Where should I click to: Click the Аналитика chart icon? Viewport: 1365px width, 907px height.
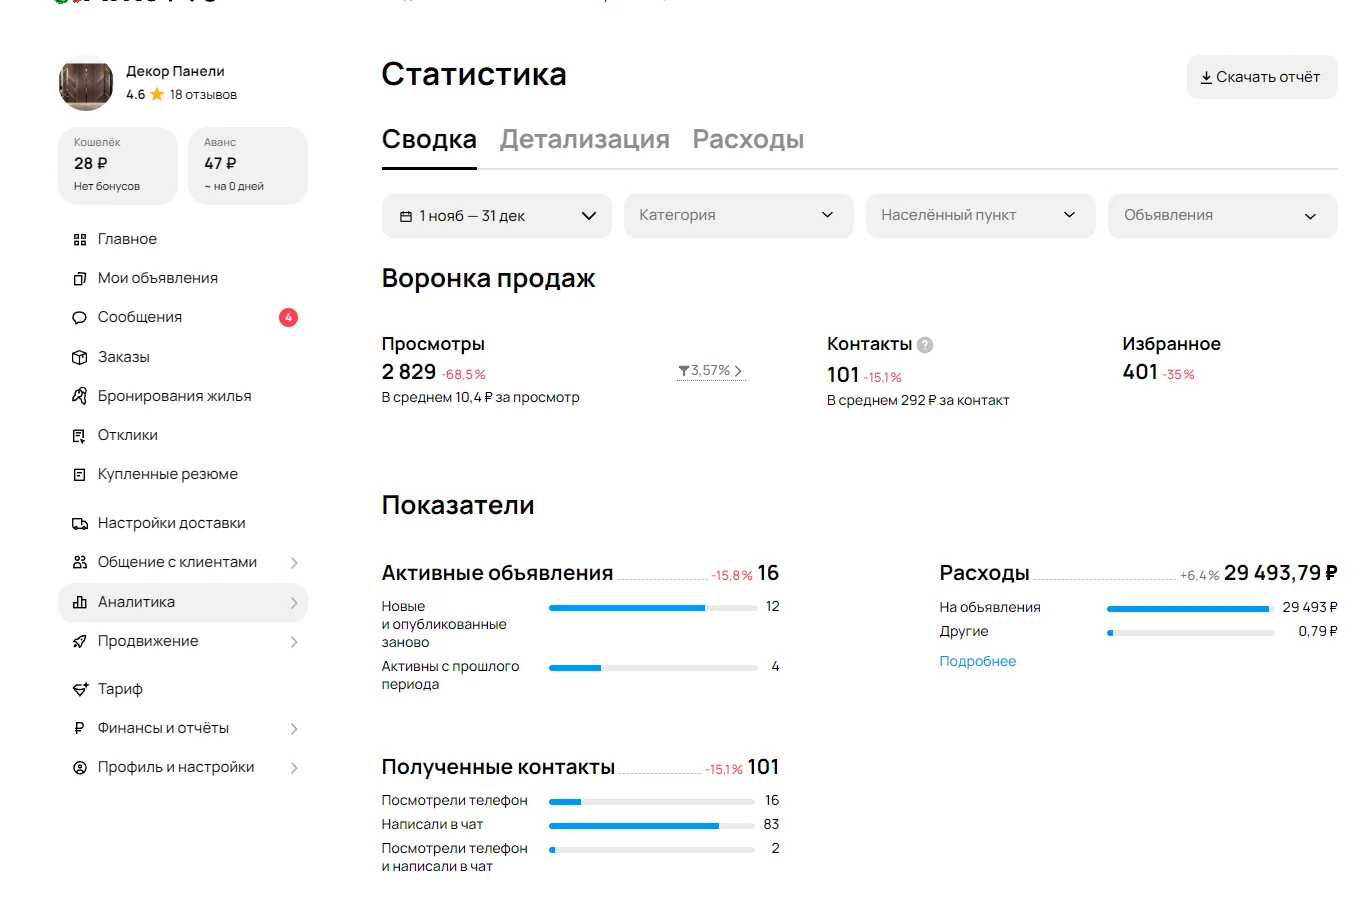click(x=80, y=602)
